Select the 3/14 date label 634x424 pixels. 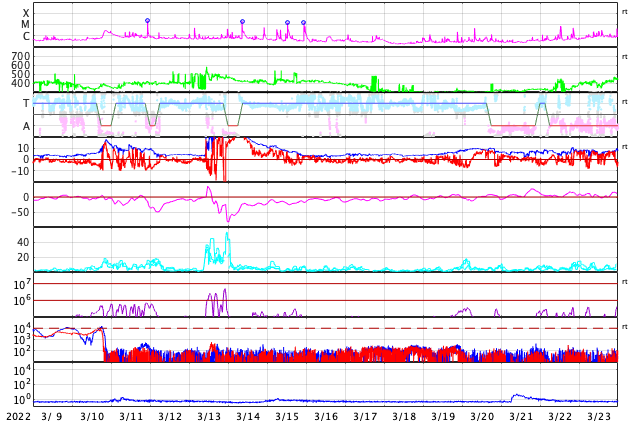(x=248, y=417)
